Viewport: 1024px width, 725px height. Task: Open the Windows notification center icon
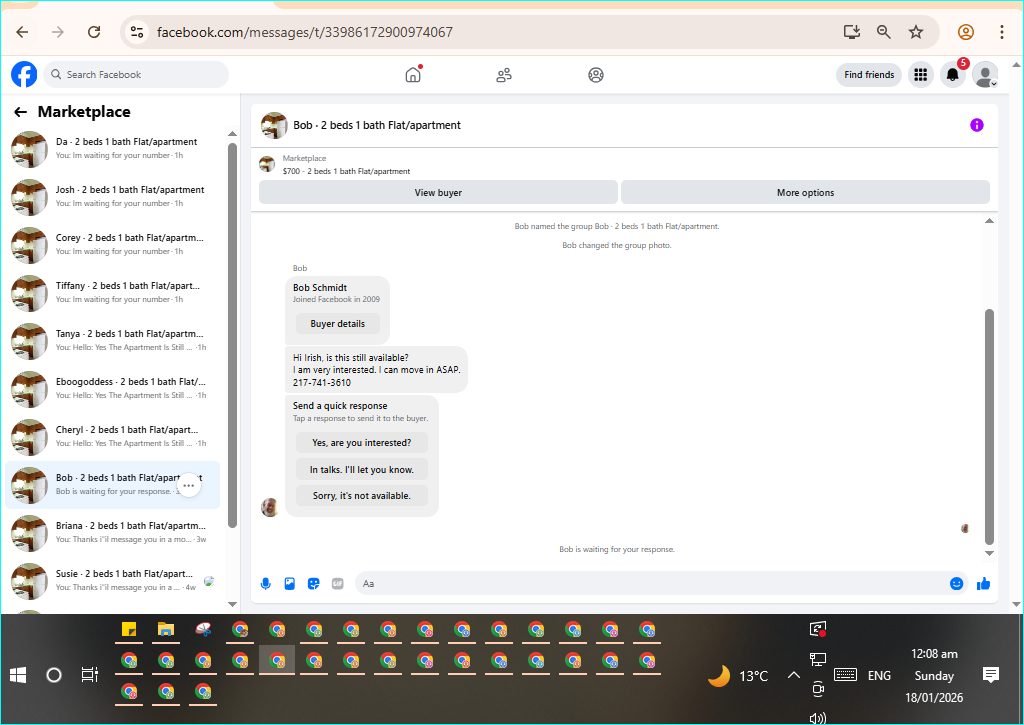990,675
